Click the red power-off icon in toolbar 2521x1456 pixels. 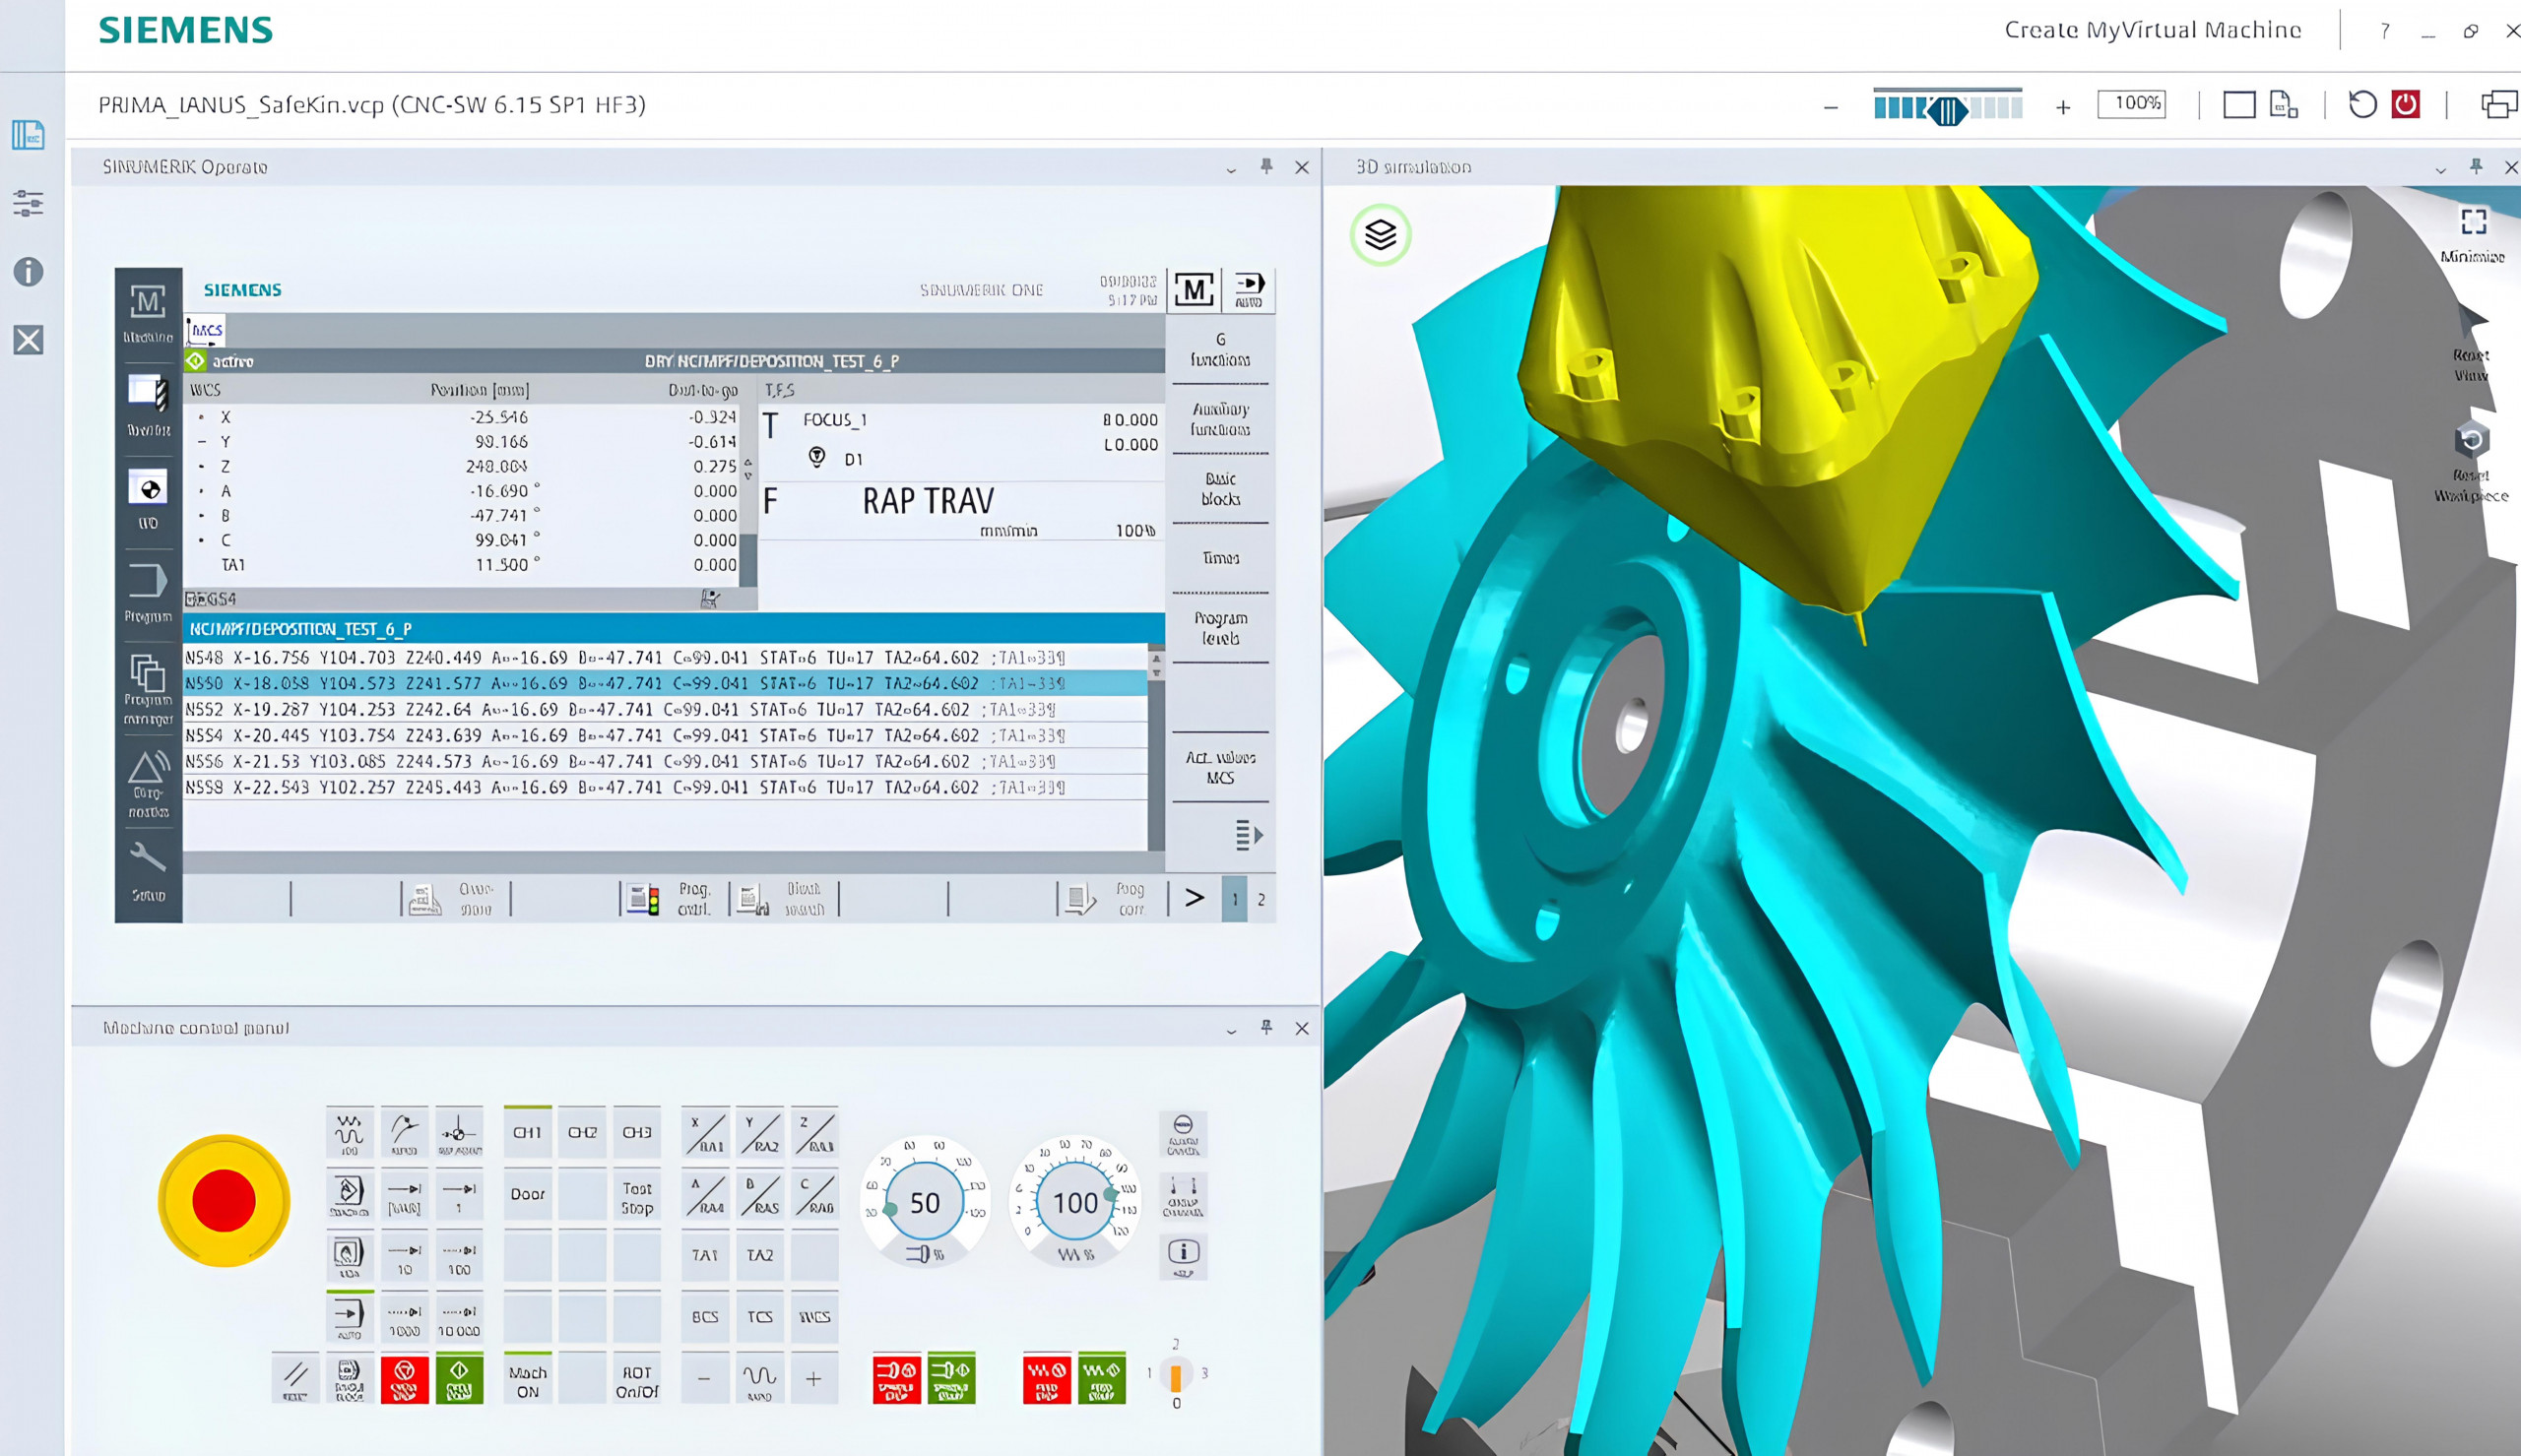pos(2405,104)
